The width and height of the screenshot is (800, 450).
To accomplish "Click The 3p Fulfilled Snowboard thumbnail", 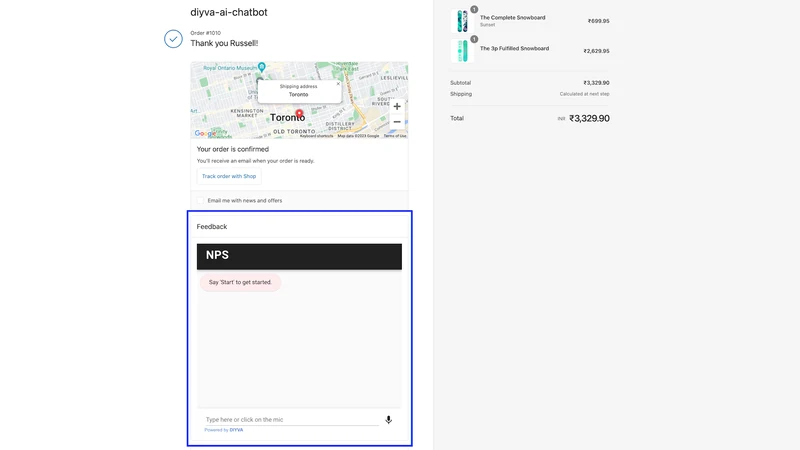I will (462, 51).
